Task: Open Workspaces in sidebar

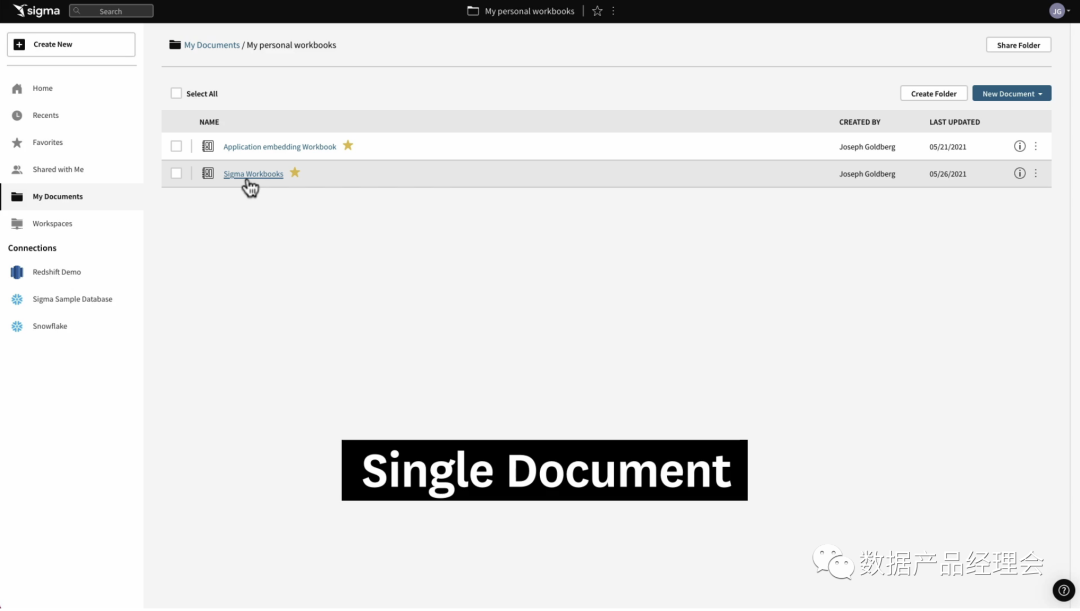Action: tap(52, 223)
